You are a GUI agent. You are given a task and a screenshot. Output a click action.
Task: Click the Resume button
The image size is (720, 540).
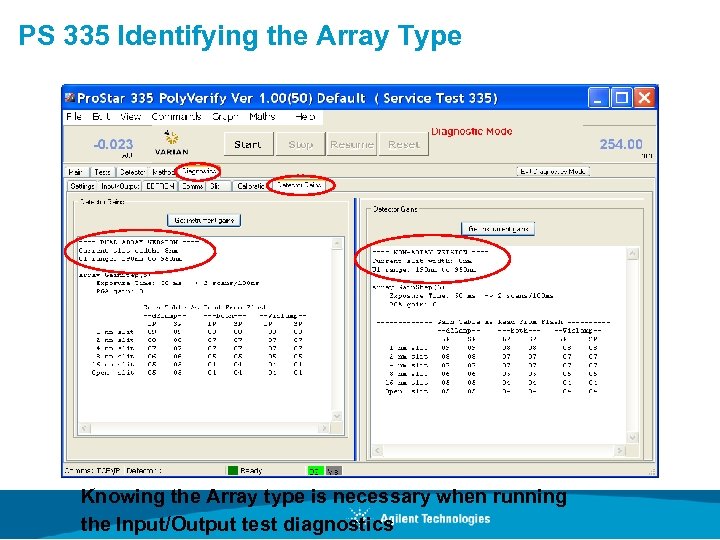(x=352, y=144)
